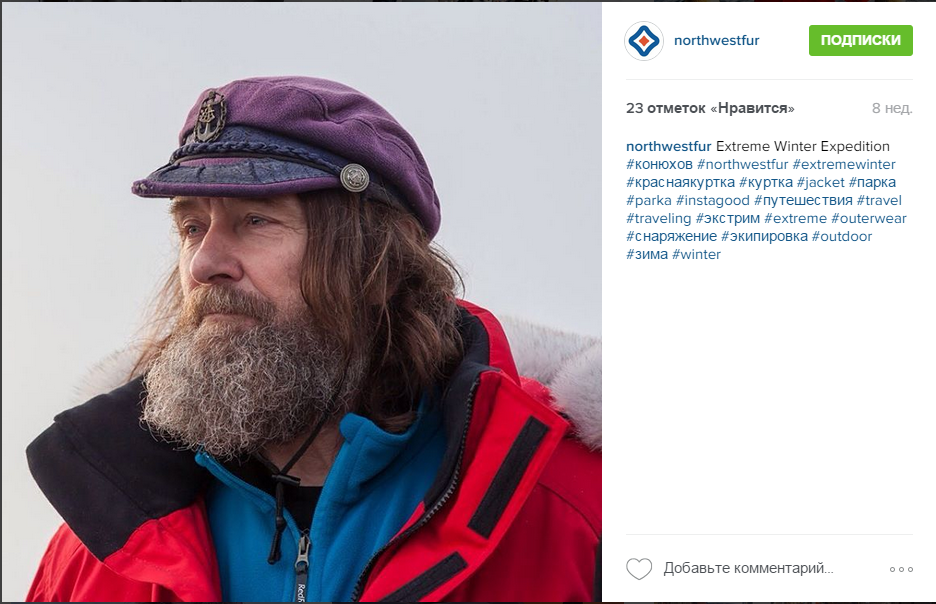Open the #экипировка hashtag
Screen dimensions: 936x604
764,236
